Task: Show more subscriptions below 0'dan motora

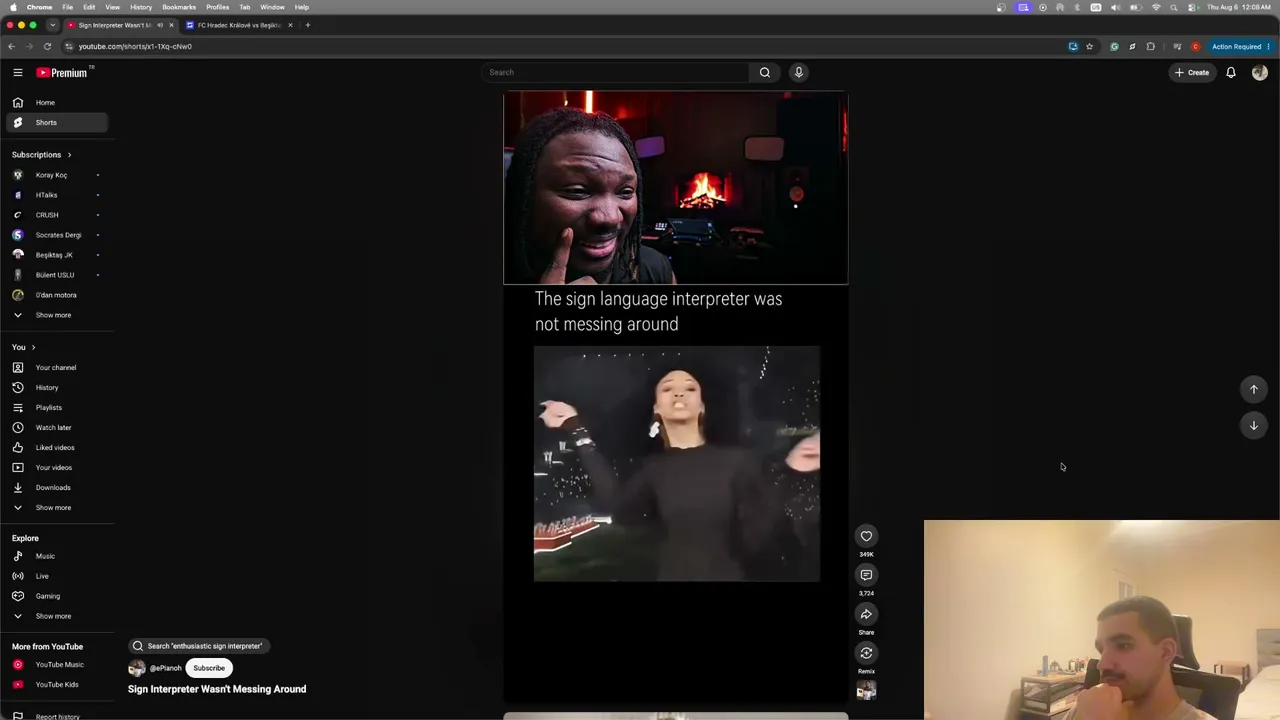Action: pos(56,315)
